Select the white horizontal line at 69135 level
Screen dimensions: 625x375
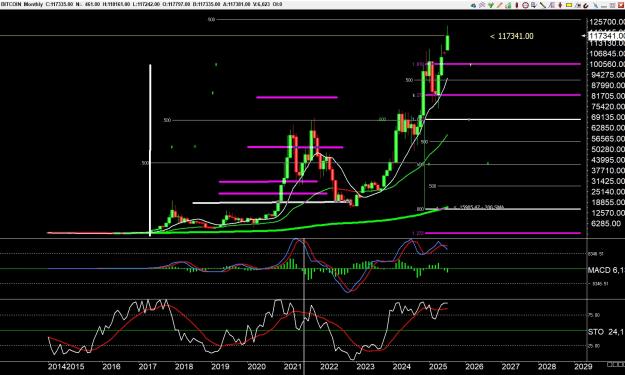pyautogui.click(x=502, y=119)
